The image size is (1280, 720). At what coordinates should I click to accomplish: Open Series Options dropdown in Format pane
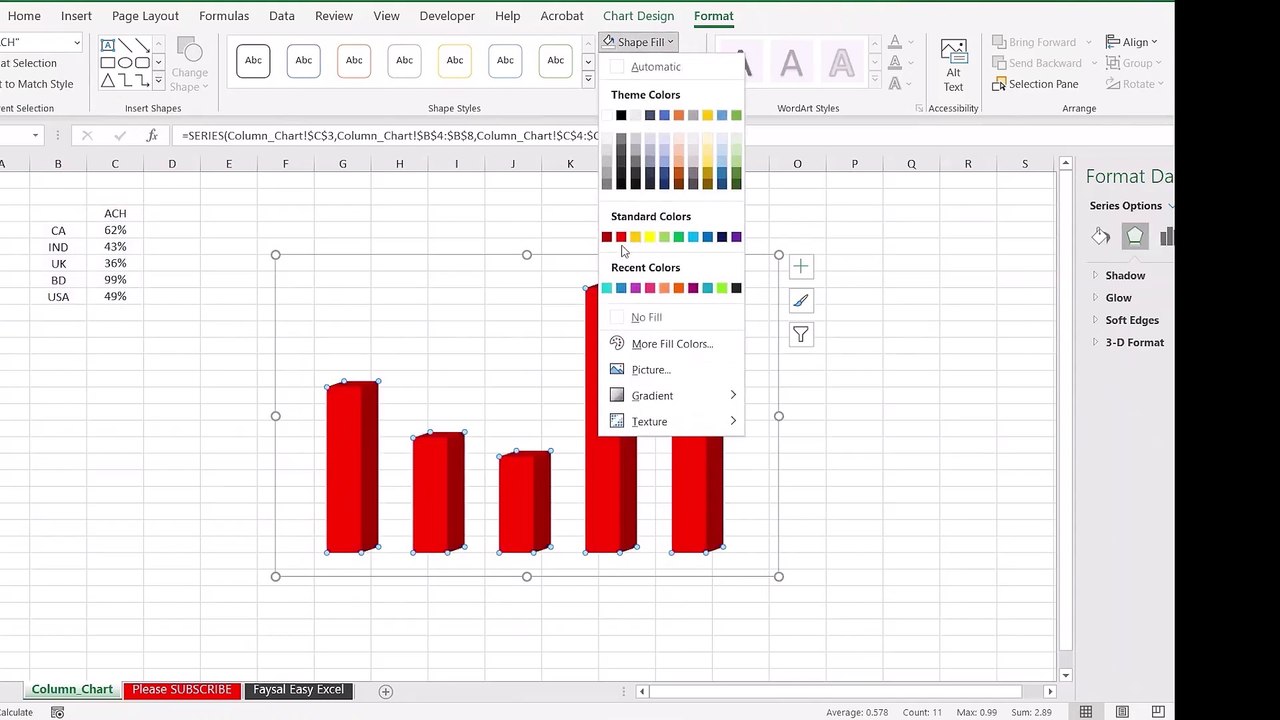pos(1132,206)
